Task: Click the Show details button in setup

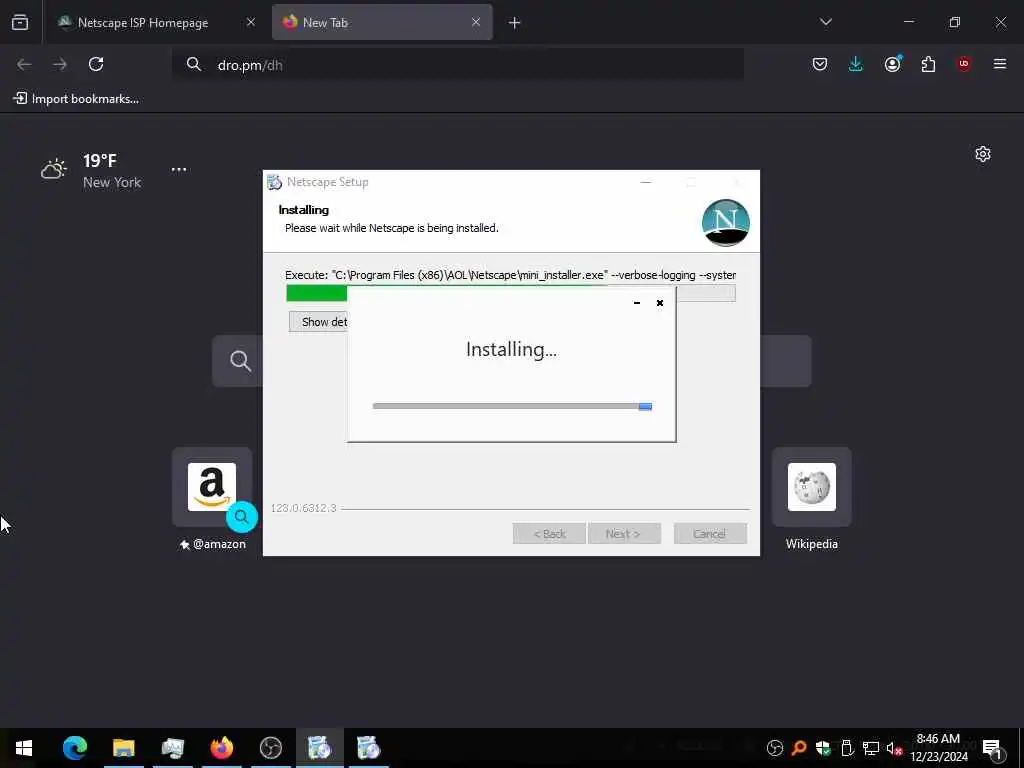Action: 318,321
